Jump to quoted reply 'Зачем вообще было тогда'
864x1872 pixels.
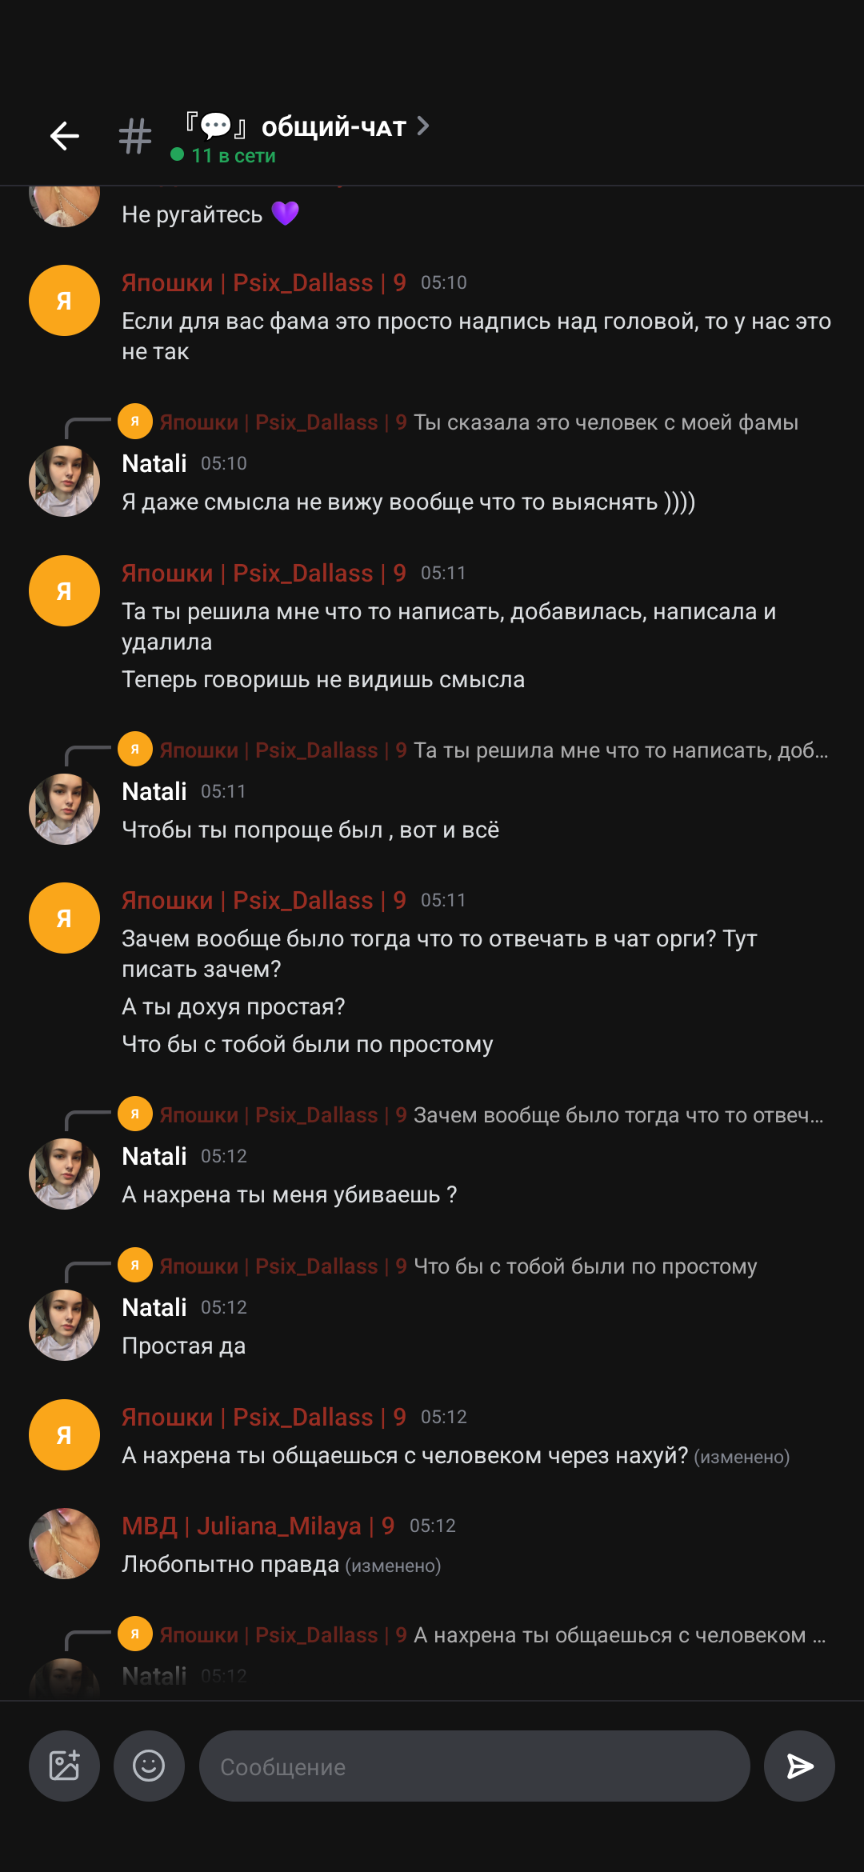(x=618, y=1116)
